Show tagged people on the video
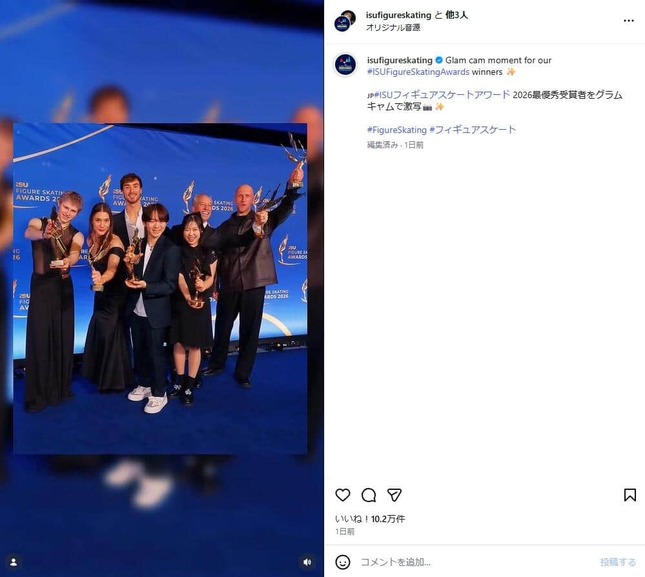The height and width of the screenshot is (577, 645). point(14,562)
